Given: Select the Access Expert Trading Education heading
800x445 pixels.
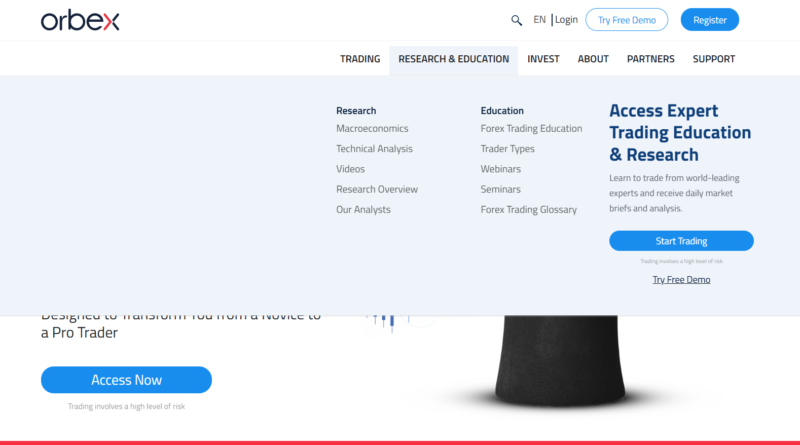Looking at the screenshot, I should point(680,133).
